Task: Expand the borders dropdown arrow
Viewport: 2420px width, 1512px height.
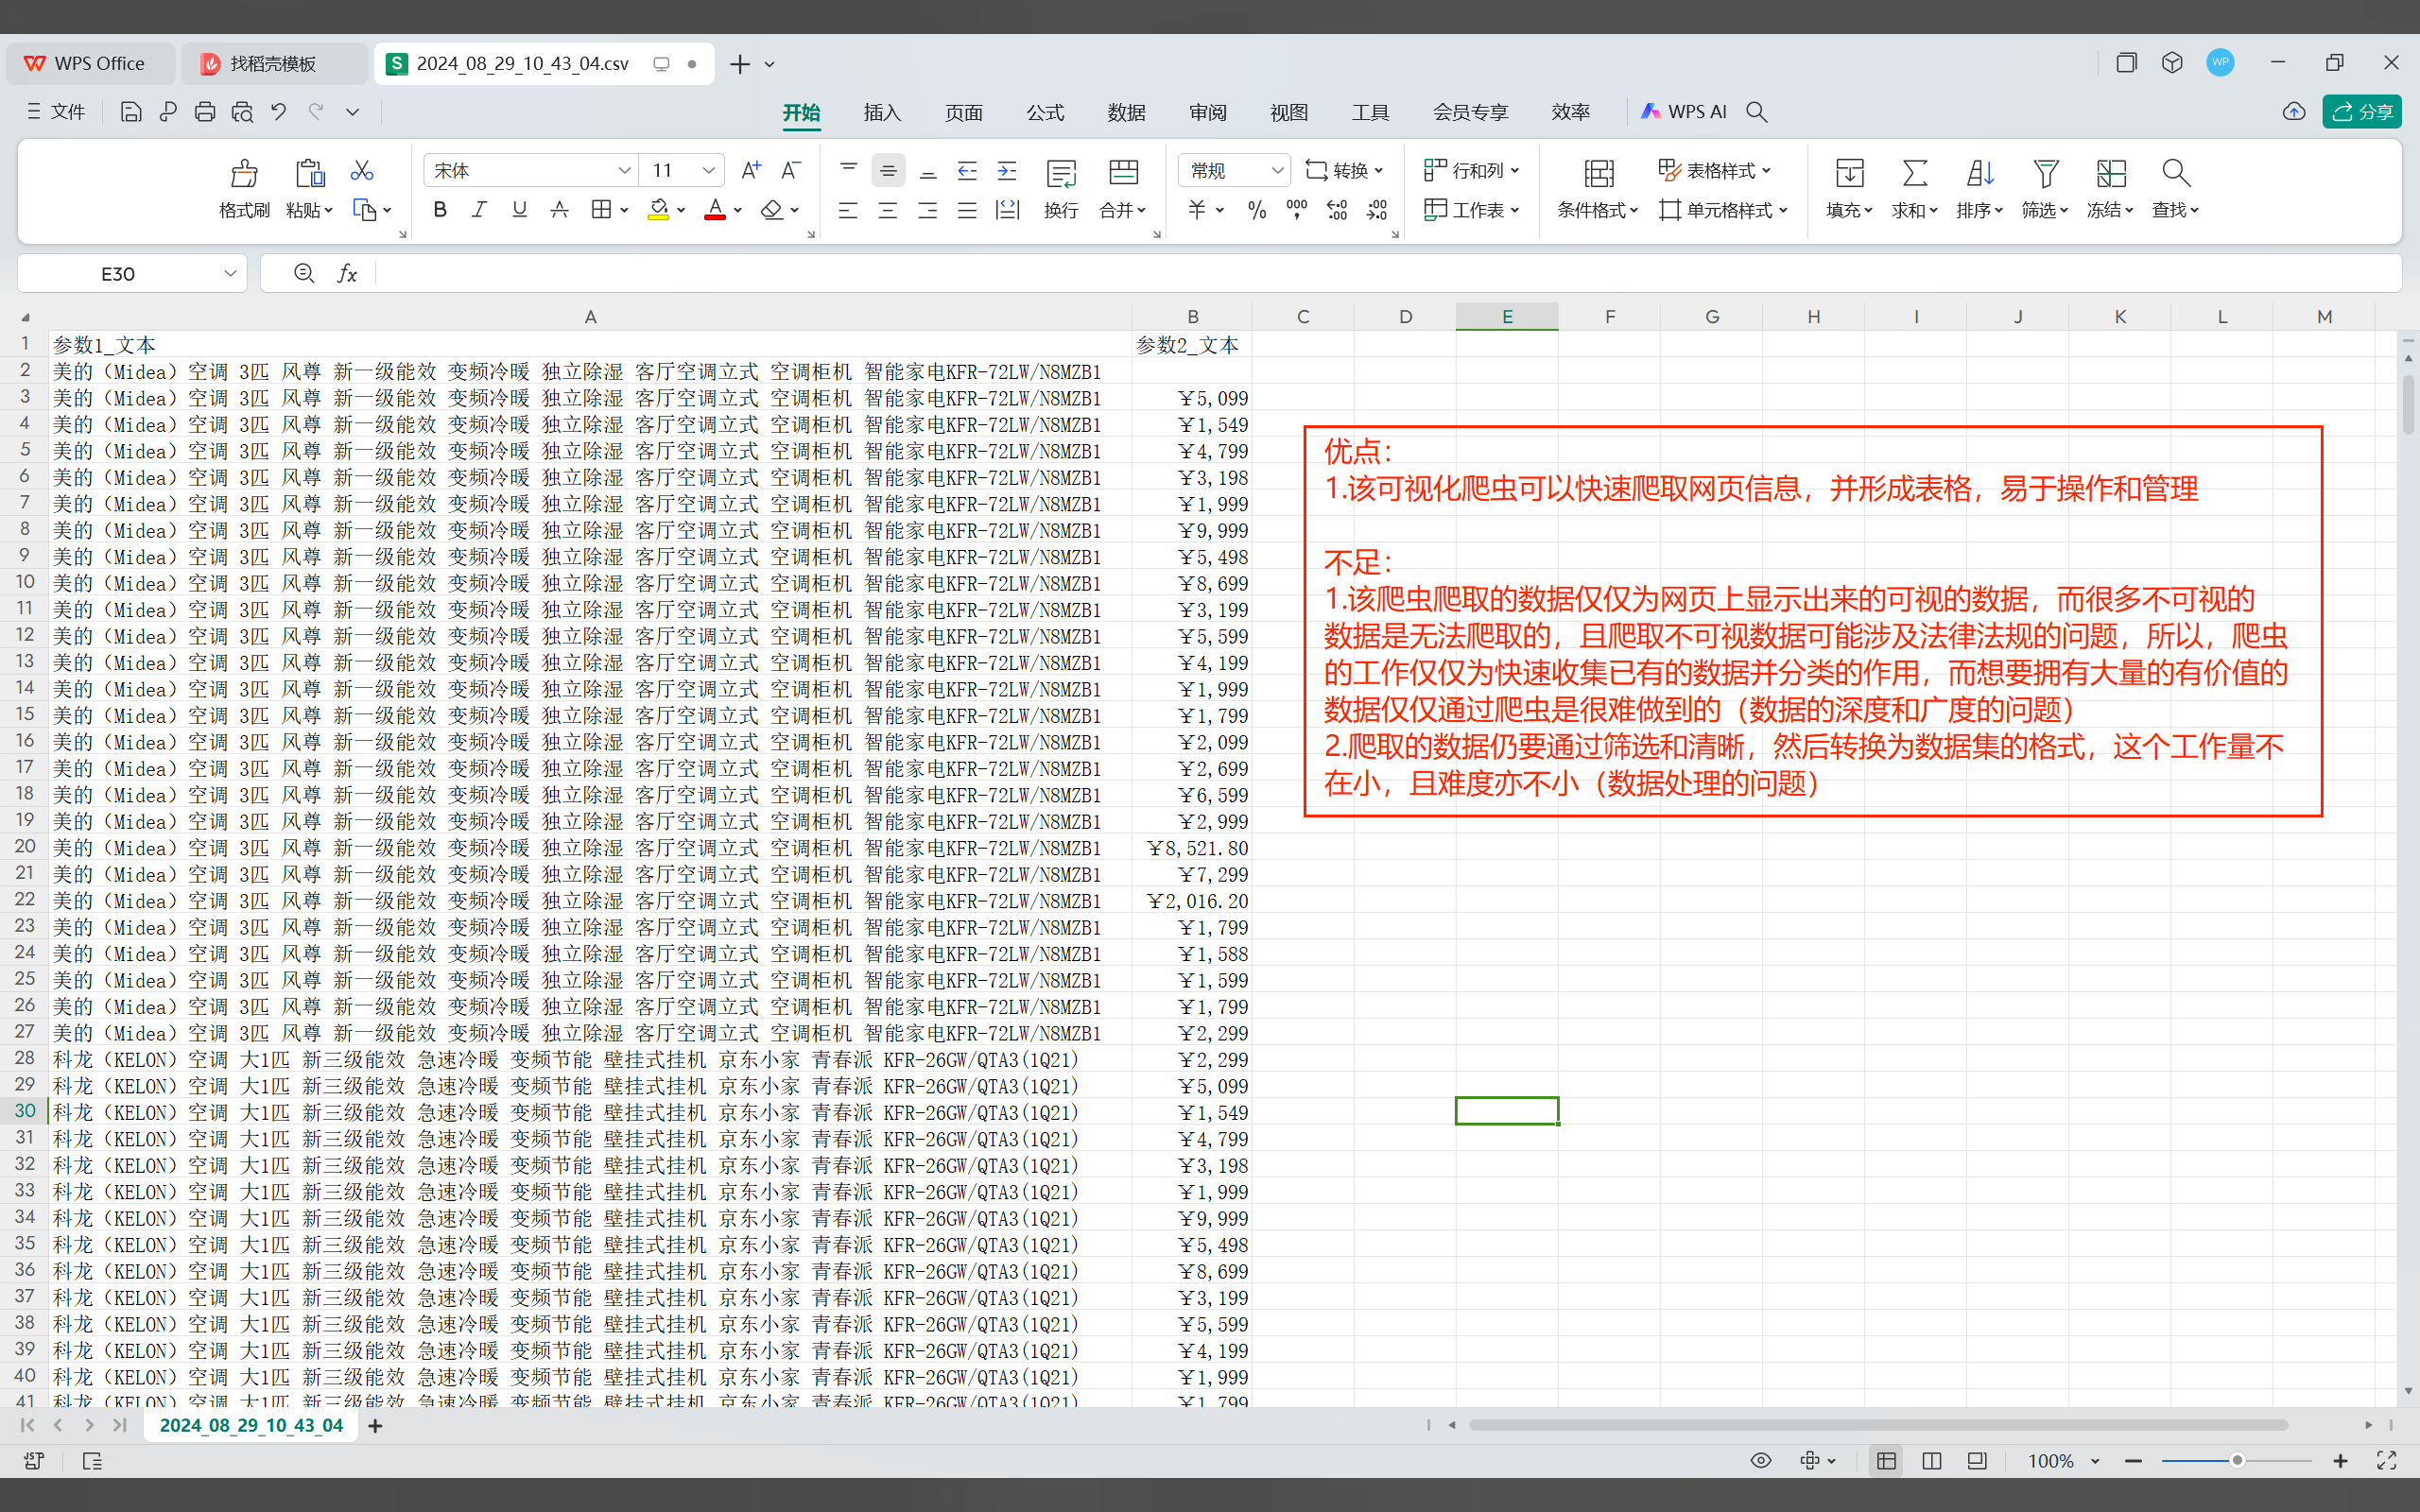Action: coord(624,211)
